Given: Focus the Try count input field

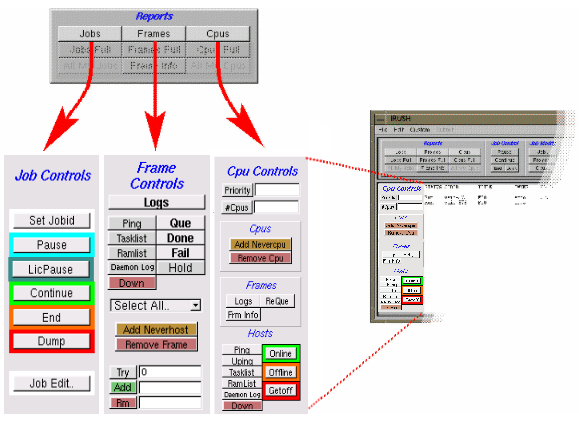Looking at the screenshot, I should click(170, 372).
